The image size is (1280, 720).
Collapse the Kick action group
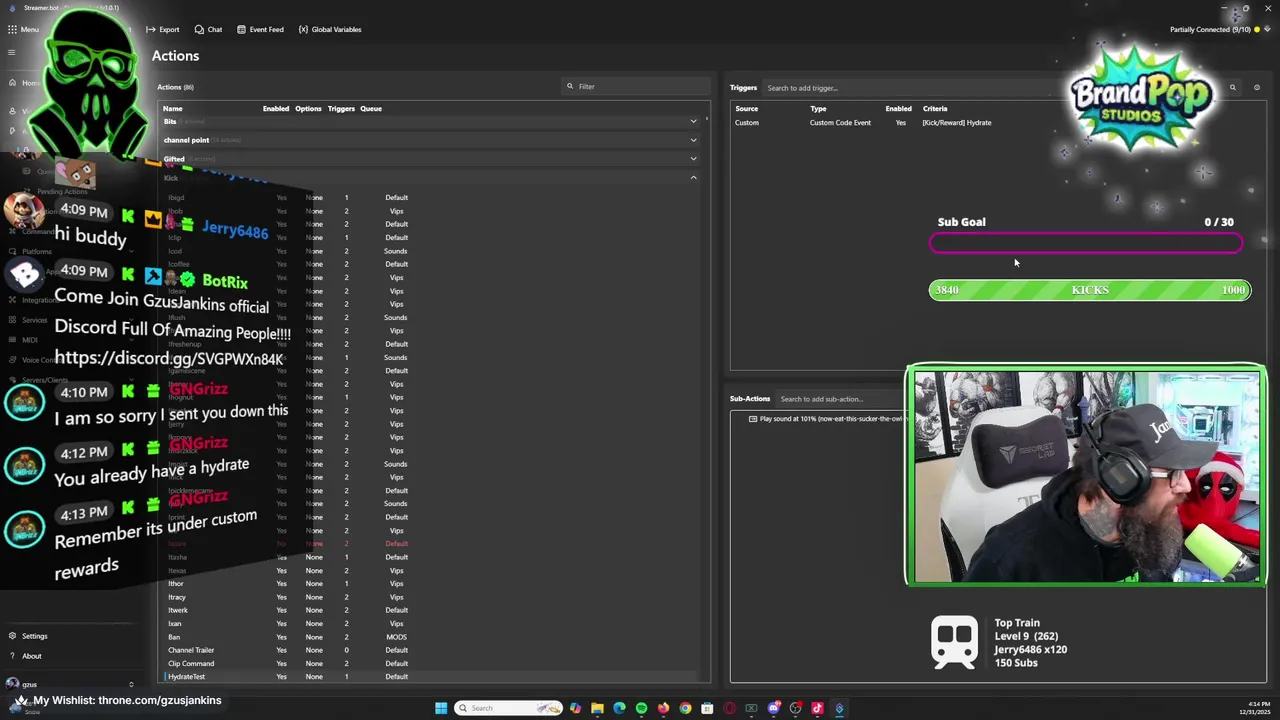(693, 177)
